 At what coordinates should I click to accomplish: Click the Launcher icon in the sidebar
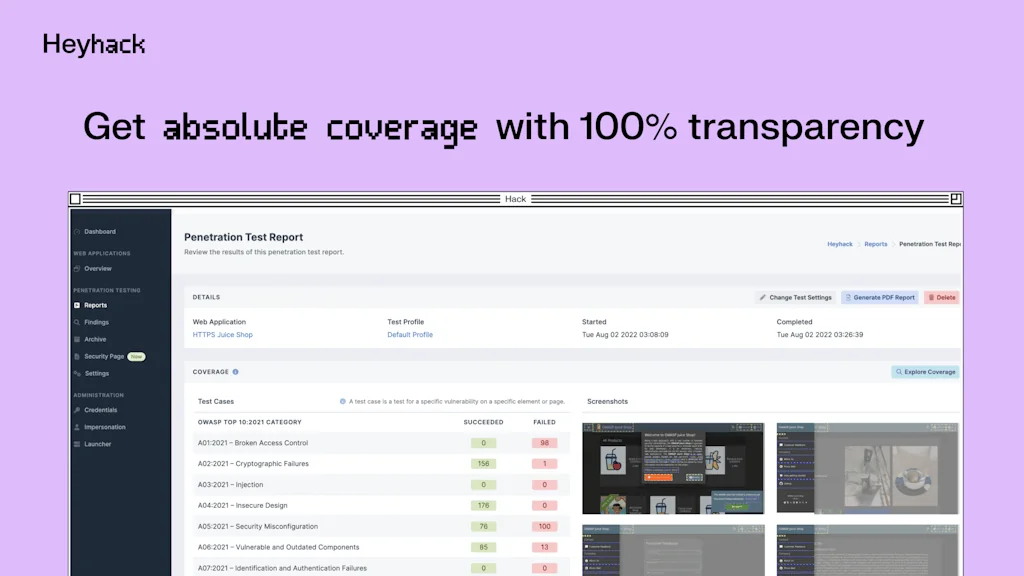click(x=77, y=444)
